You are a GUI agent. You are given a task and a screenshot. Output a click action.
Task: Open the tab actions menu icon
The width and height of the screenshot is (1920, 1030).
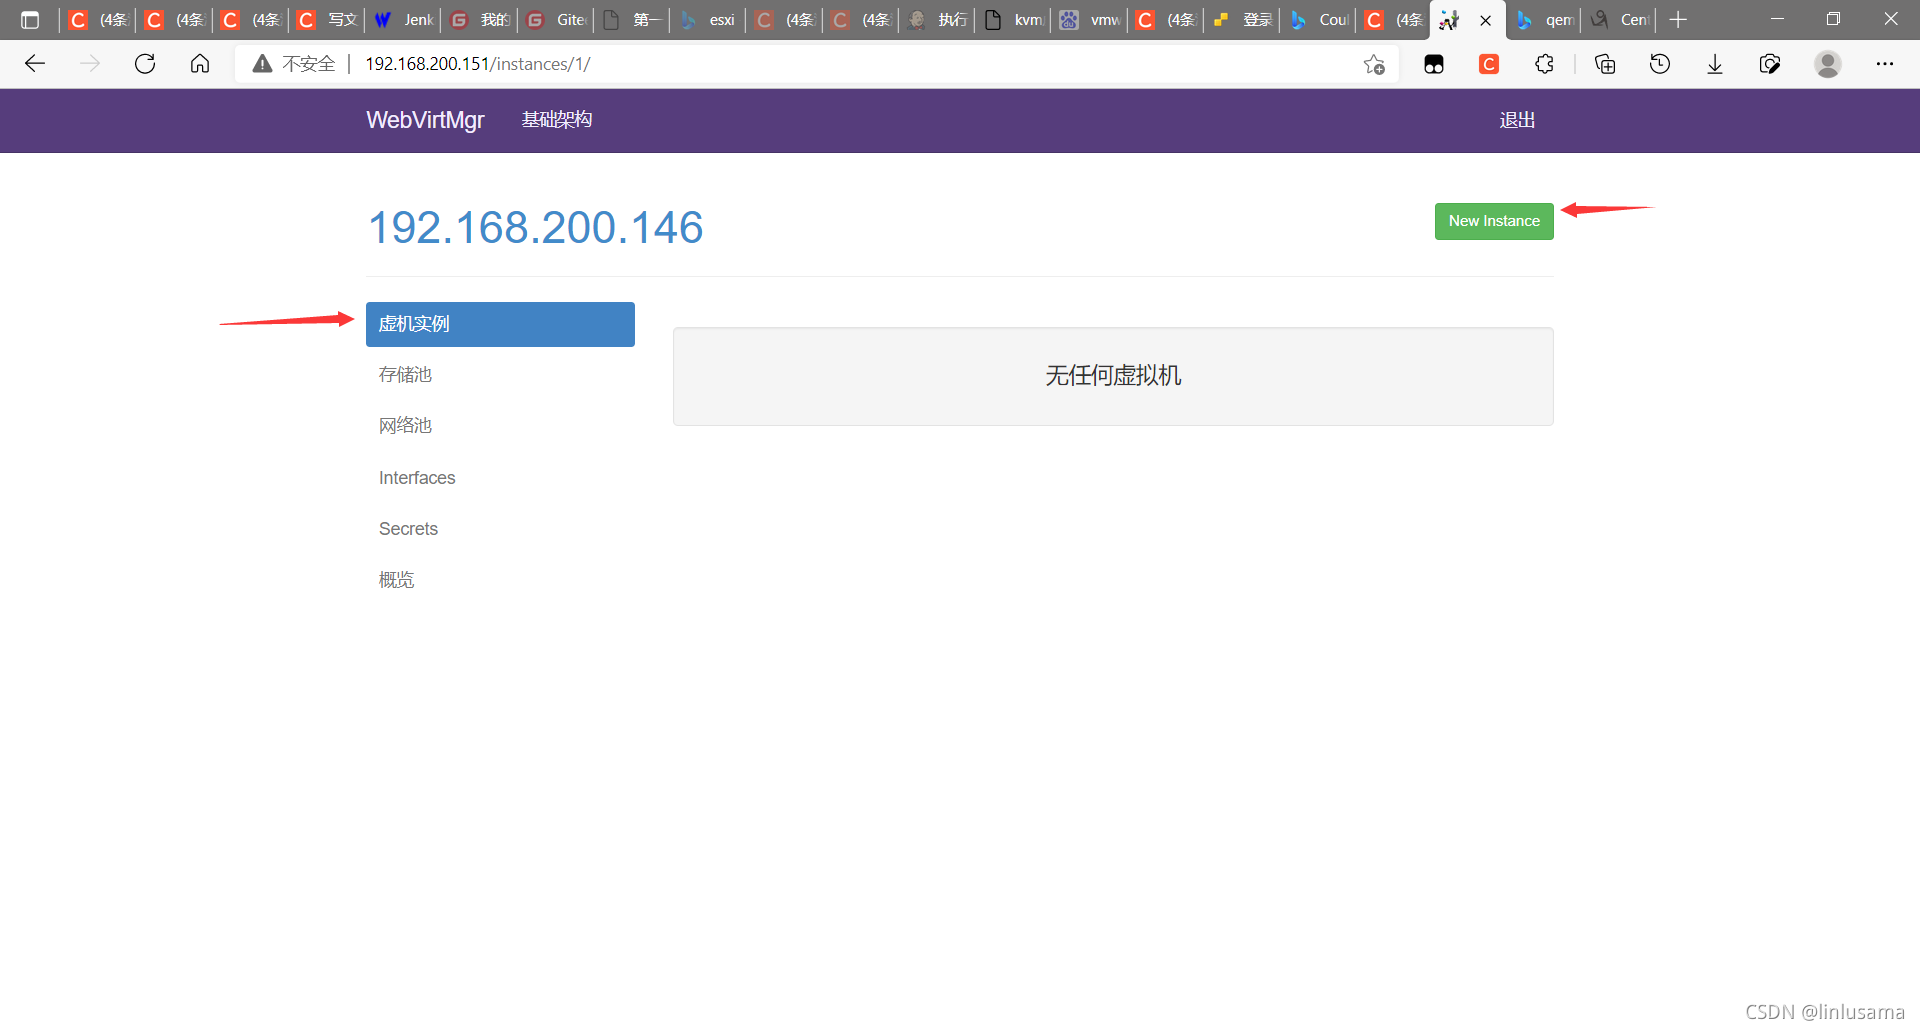30,20
